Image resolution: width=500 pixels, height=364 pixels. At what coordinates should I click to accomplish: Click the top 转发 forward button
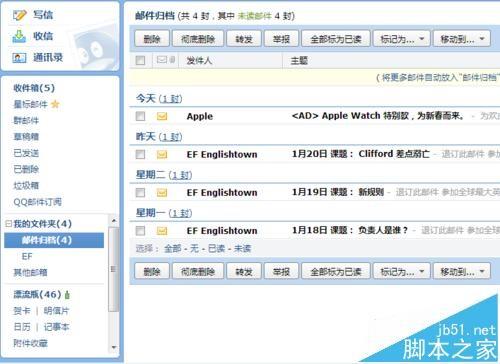pos(244,39)
